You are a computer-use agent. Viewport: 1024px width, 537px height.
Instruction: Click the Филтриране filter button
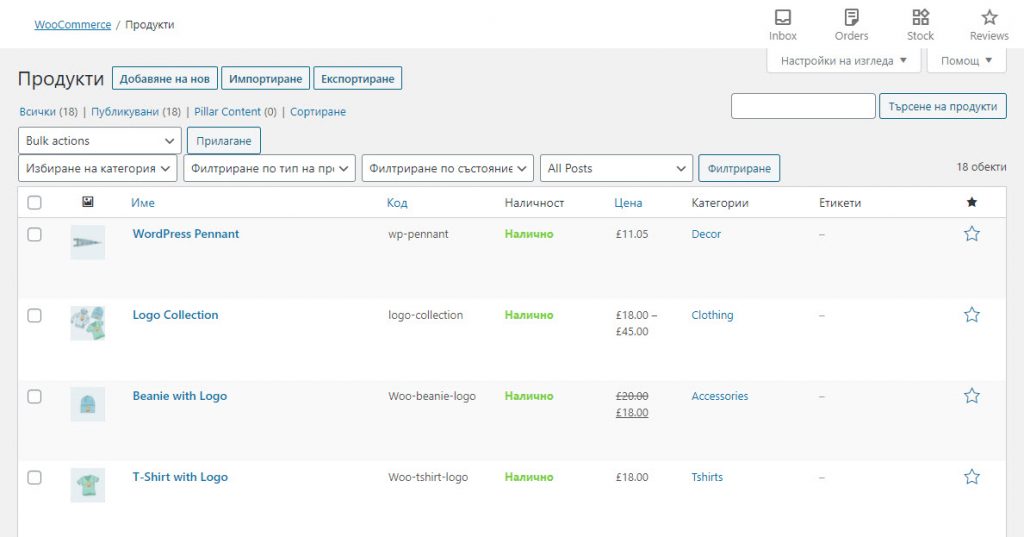[x=739, y=168]
